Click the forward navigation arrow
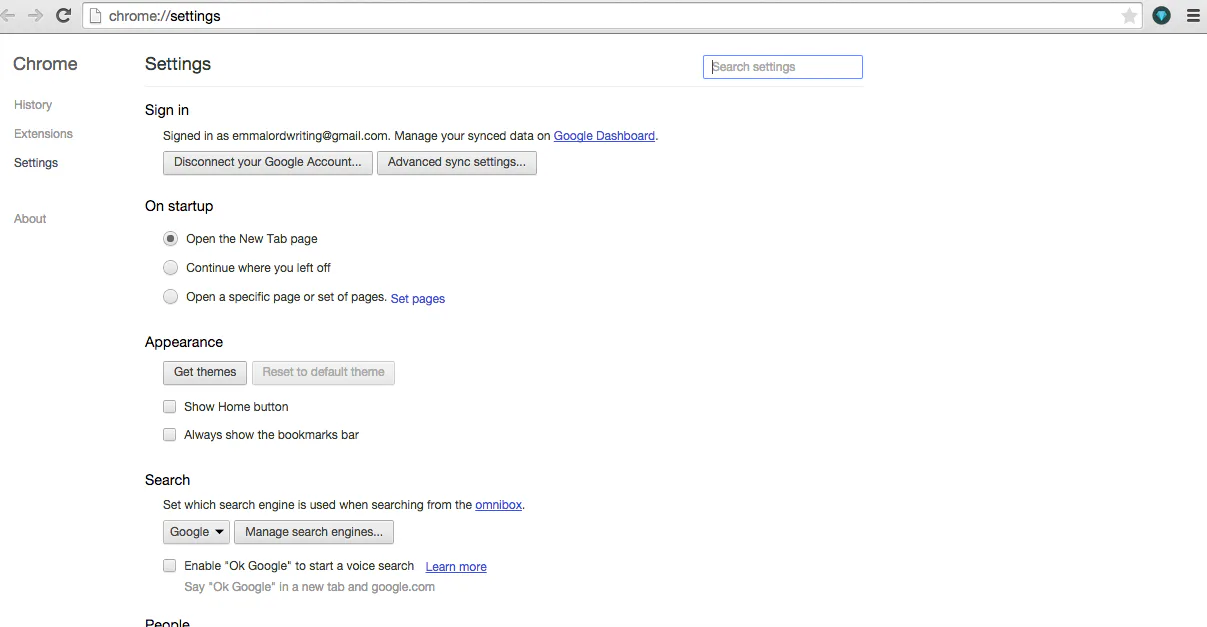 point(37,15)
